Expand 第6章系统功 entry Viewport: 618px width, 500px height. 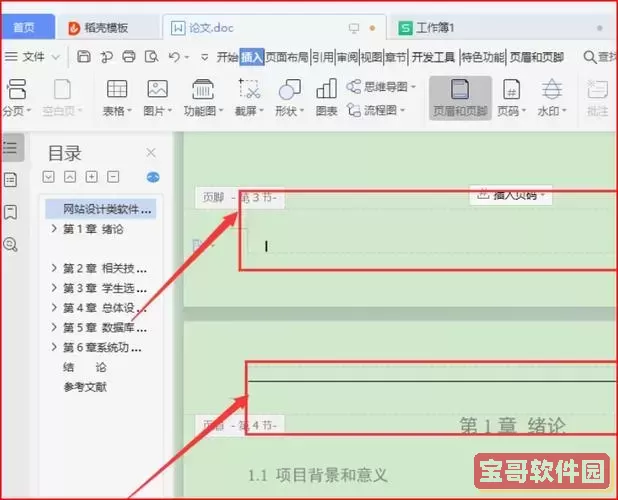[54, 347]
